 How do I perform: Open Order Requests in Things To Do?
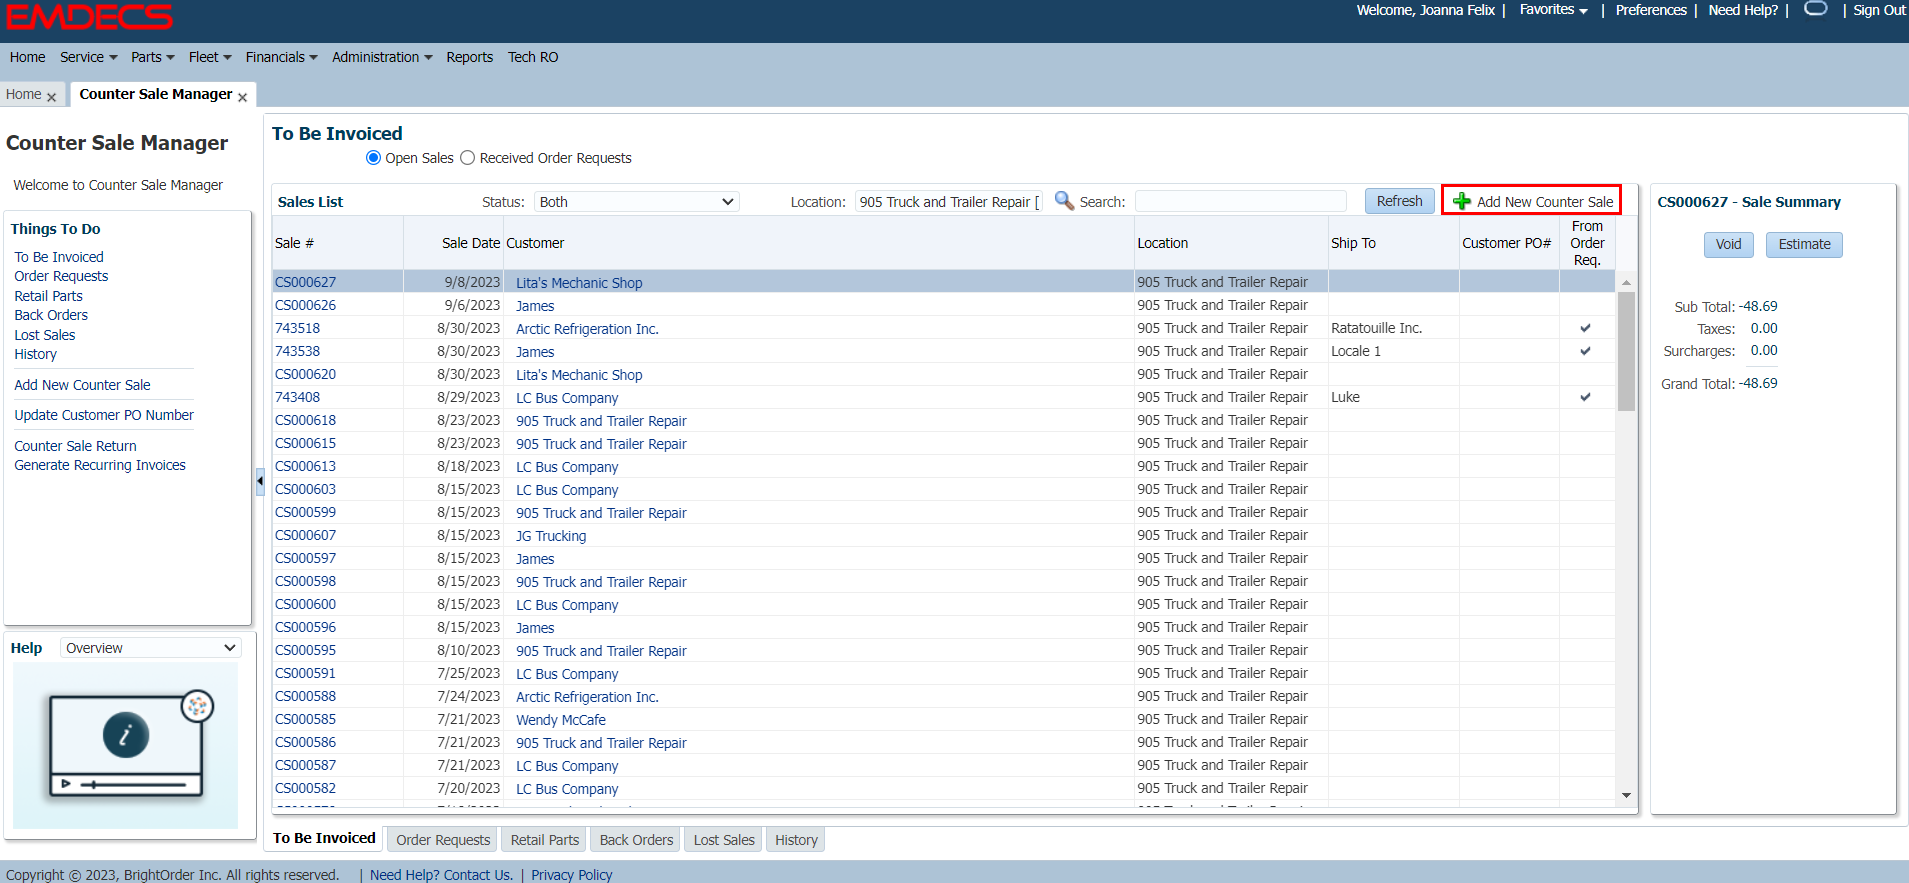(x=61, y=276)
